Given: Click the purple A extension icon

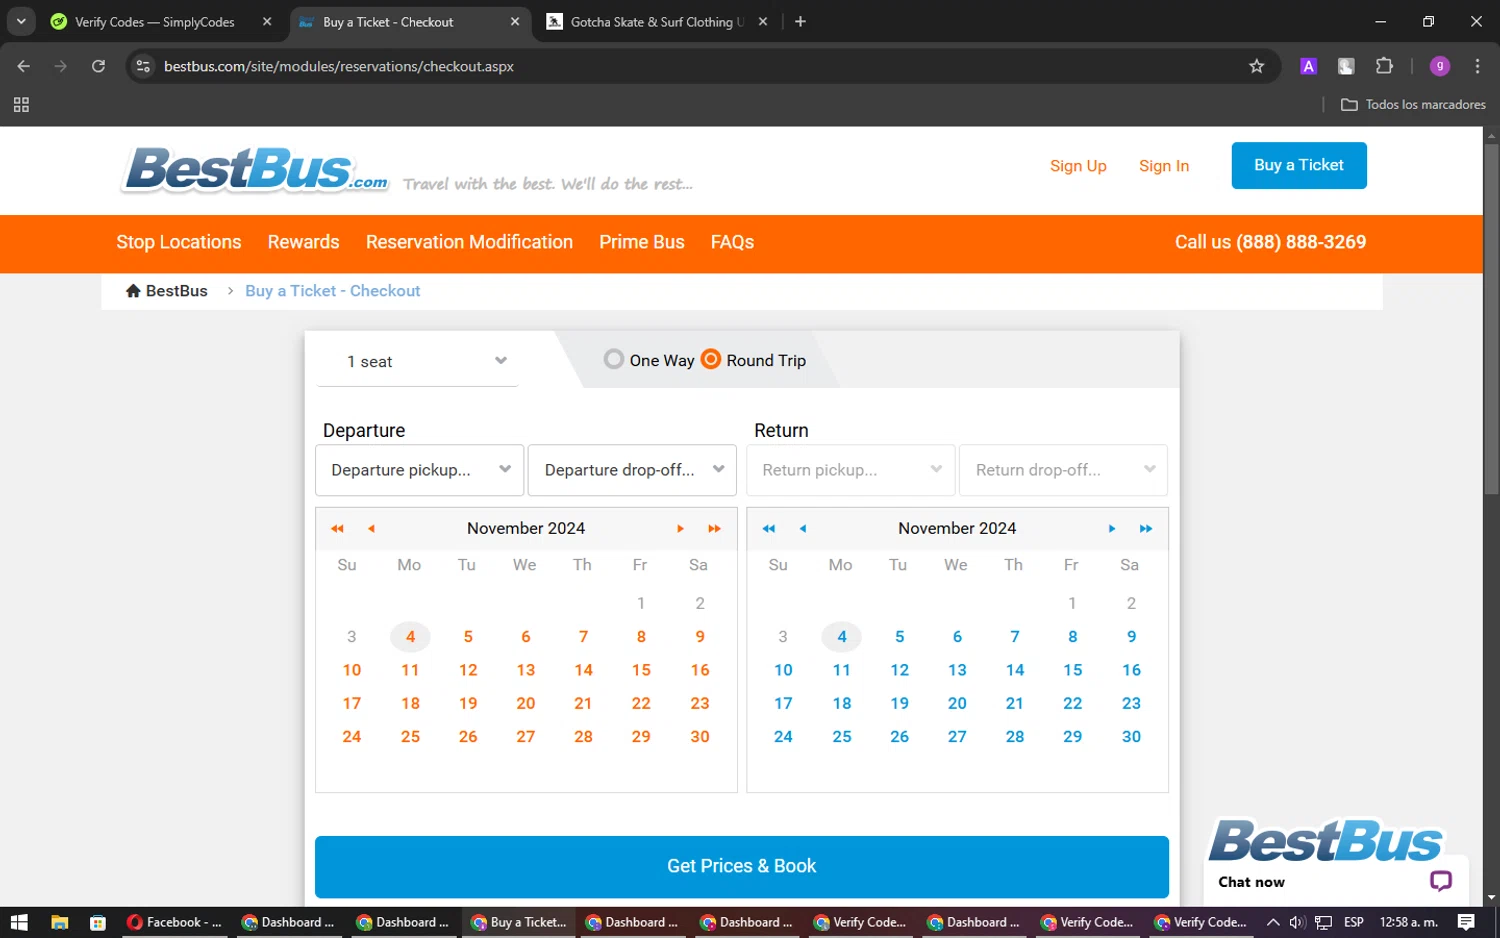Looking at the screenshot, I should click(x=1308, y=66).
